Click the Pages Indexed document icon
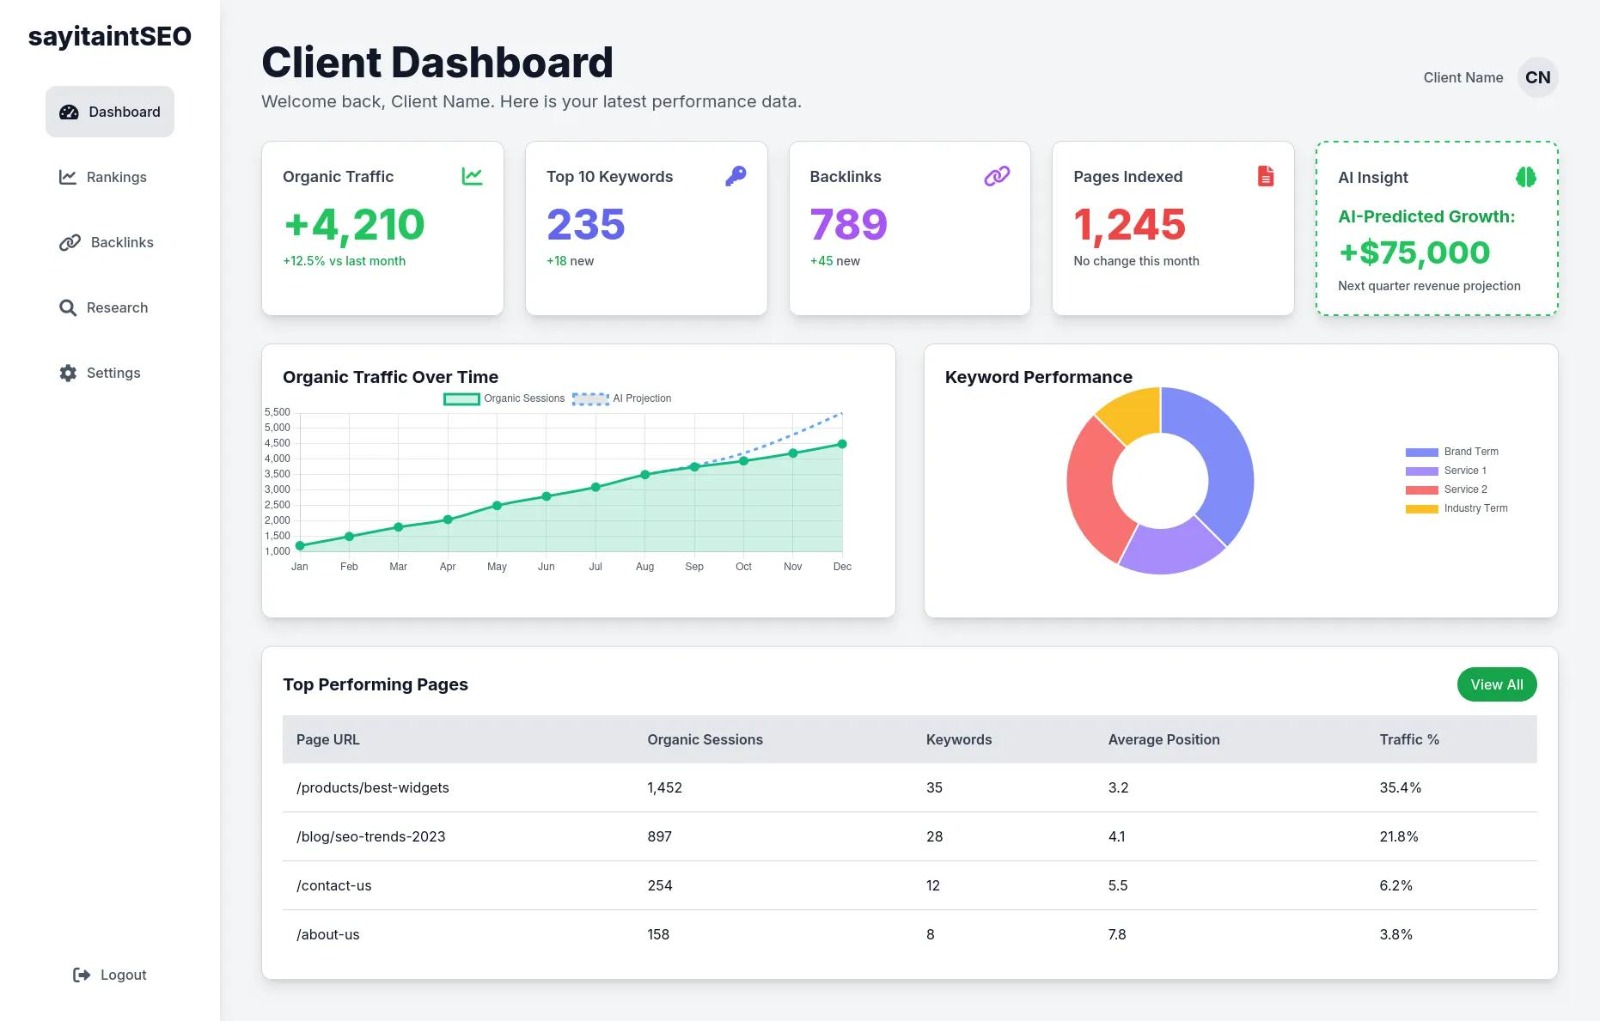Image resolution: width=1600 pixels, height=1021 pixels. pos(1265,176)
